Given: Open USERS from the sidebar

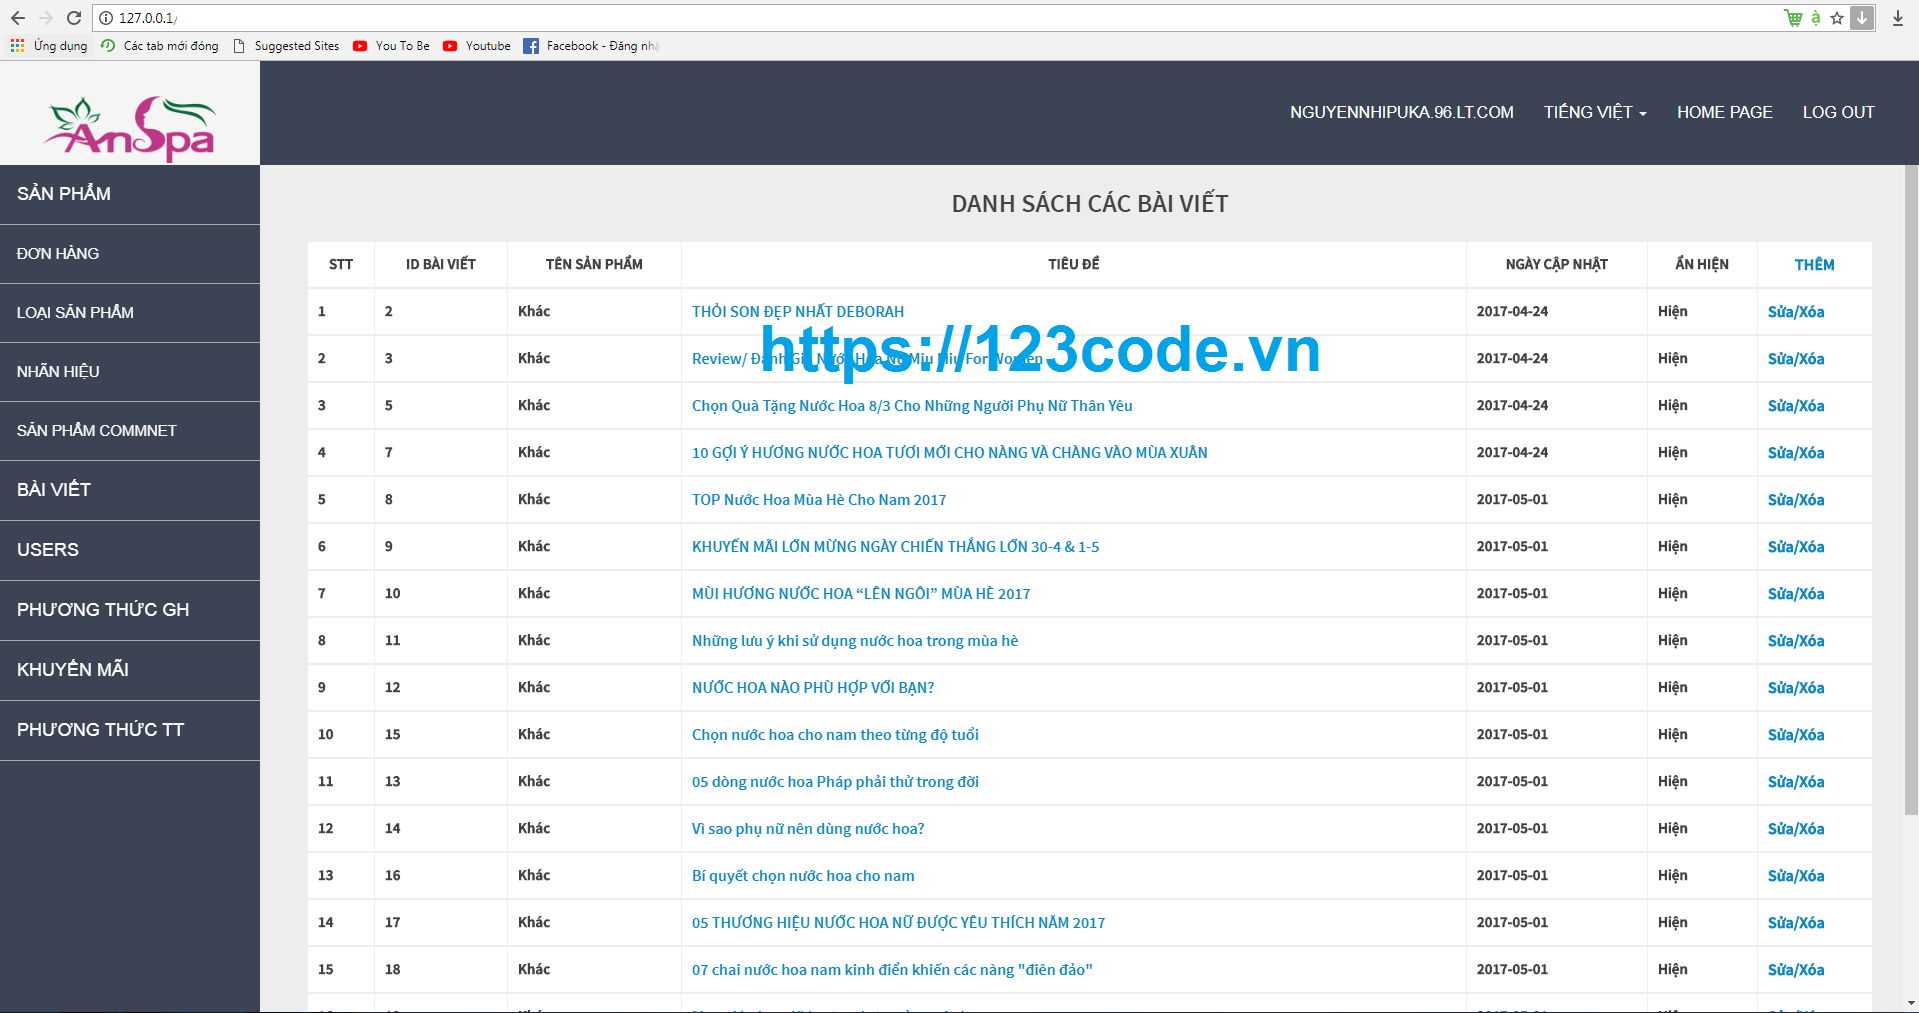Looking at the screenshot, I should click(47, 550).
